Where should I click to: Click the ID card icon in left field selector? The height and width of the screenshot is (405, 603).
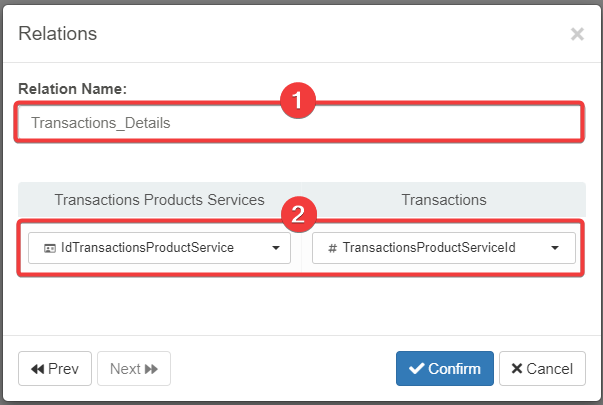(48, 248)
